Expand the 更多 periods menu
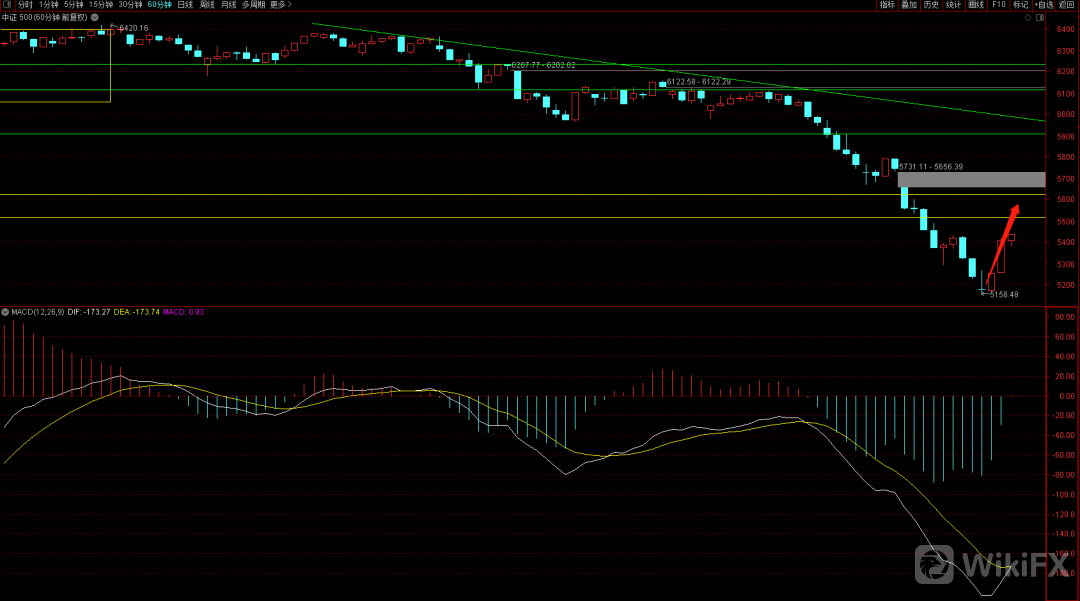Image resolution: width=1080 pixels, height=601 pixels. click(x=281, y=5)
